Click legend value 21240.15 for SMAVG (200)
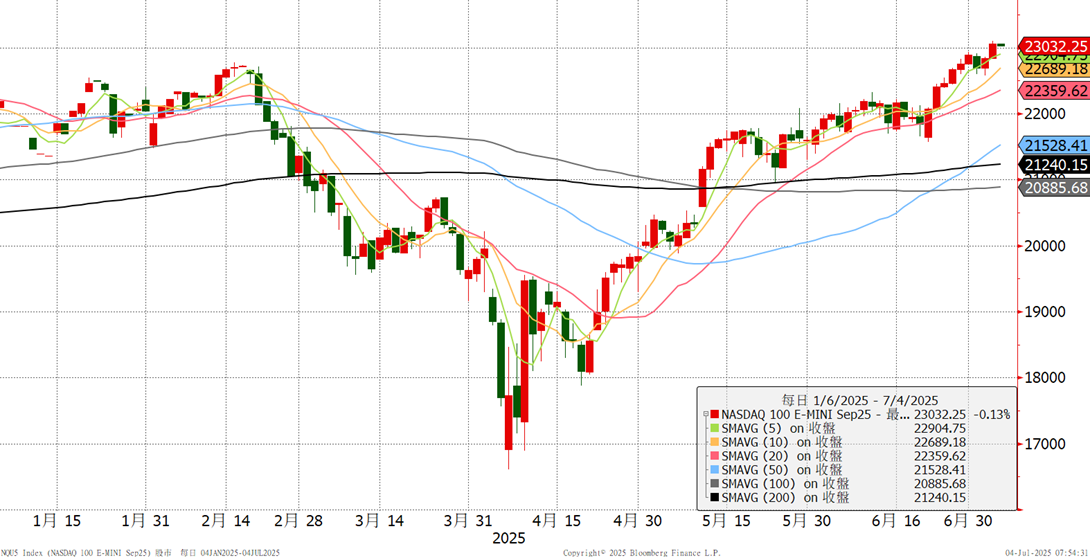This screenshot has width=1090, height=558. (x=941, y=498)
